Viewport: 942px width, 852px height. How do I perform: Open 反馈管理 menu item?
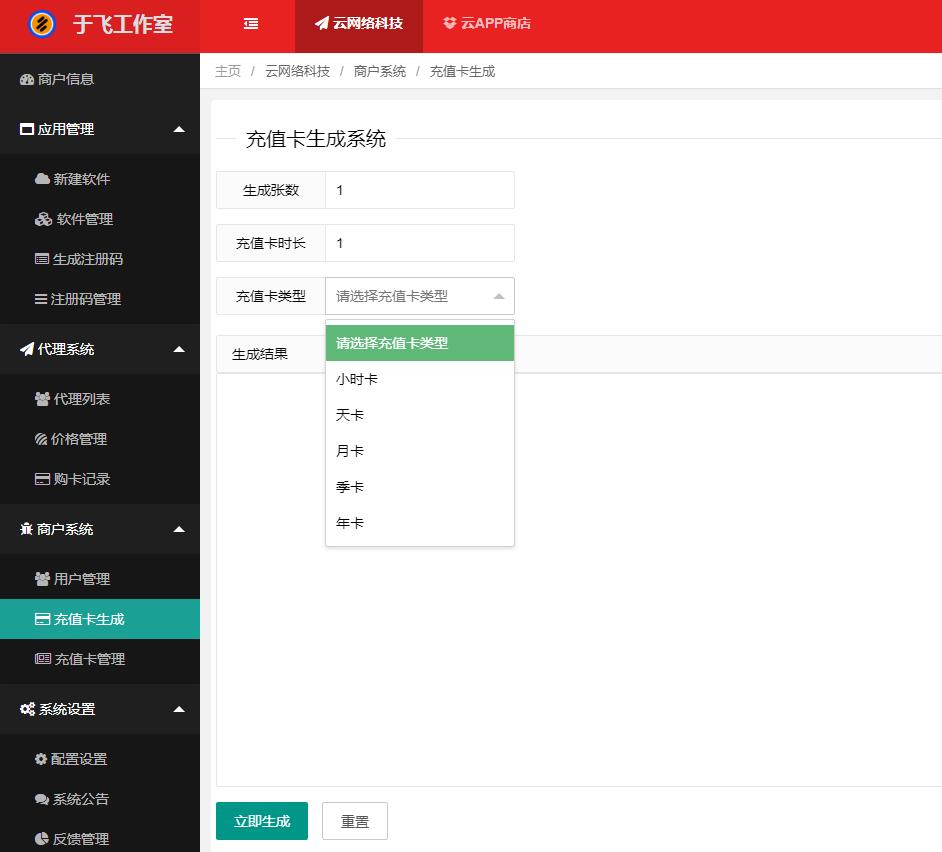coord(100,839)
